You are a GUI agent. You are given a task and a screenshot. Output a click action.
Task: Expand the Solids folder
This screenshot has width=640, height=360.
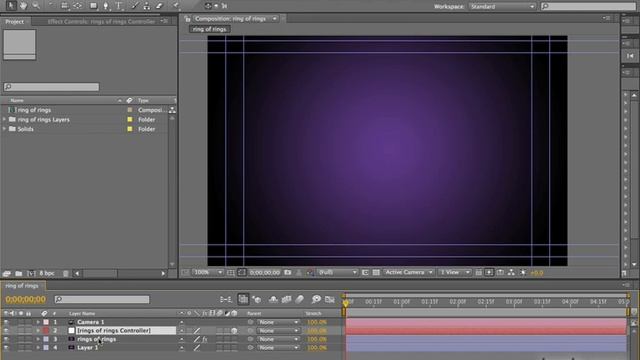click(x=4, y=129)
